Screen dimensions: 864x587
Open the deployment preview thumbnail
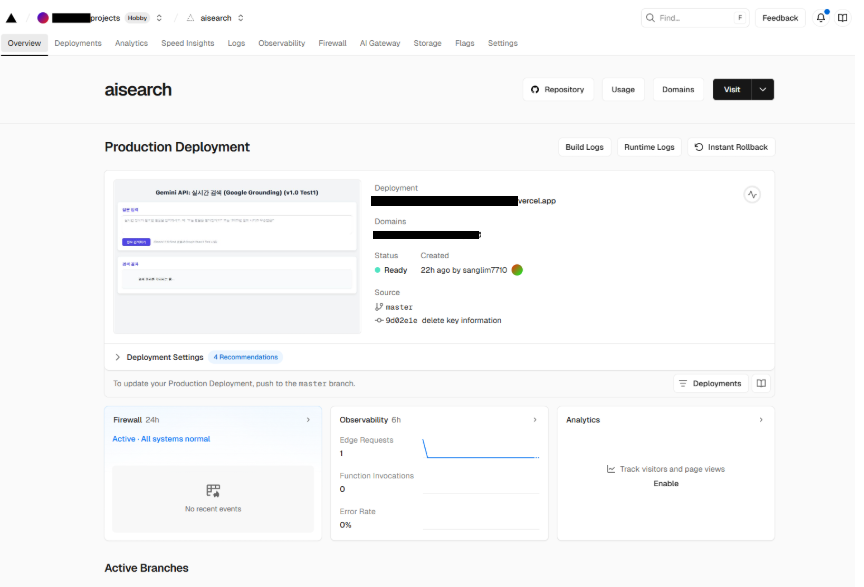coord(237,256)
